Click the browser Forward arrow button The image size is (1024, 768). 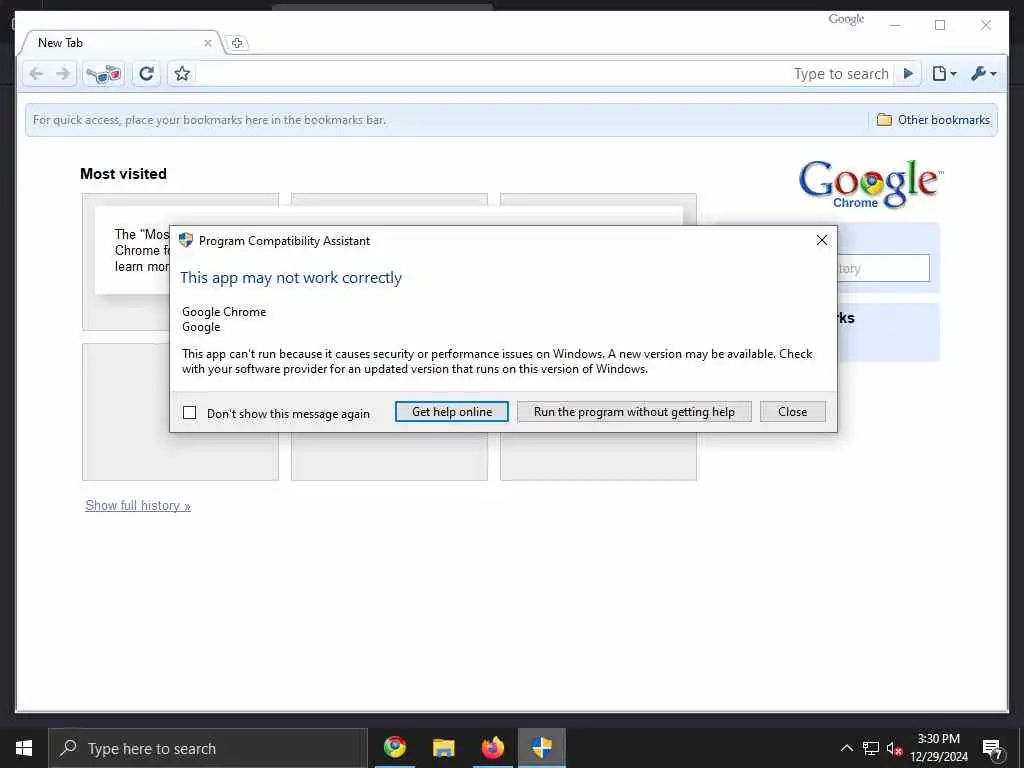tap(63, 74)
